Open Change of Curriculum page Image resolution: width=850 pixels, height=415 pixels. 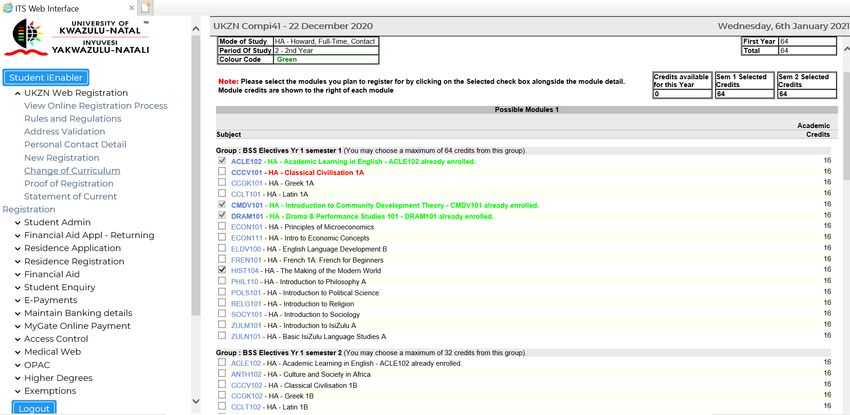pyautogui.click(x=72, y=171)
